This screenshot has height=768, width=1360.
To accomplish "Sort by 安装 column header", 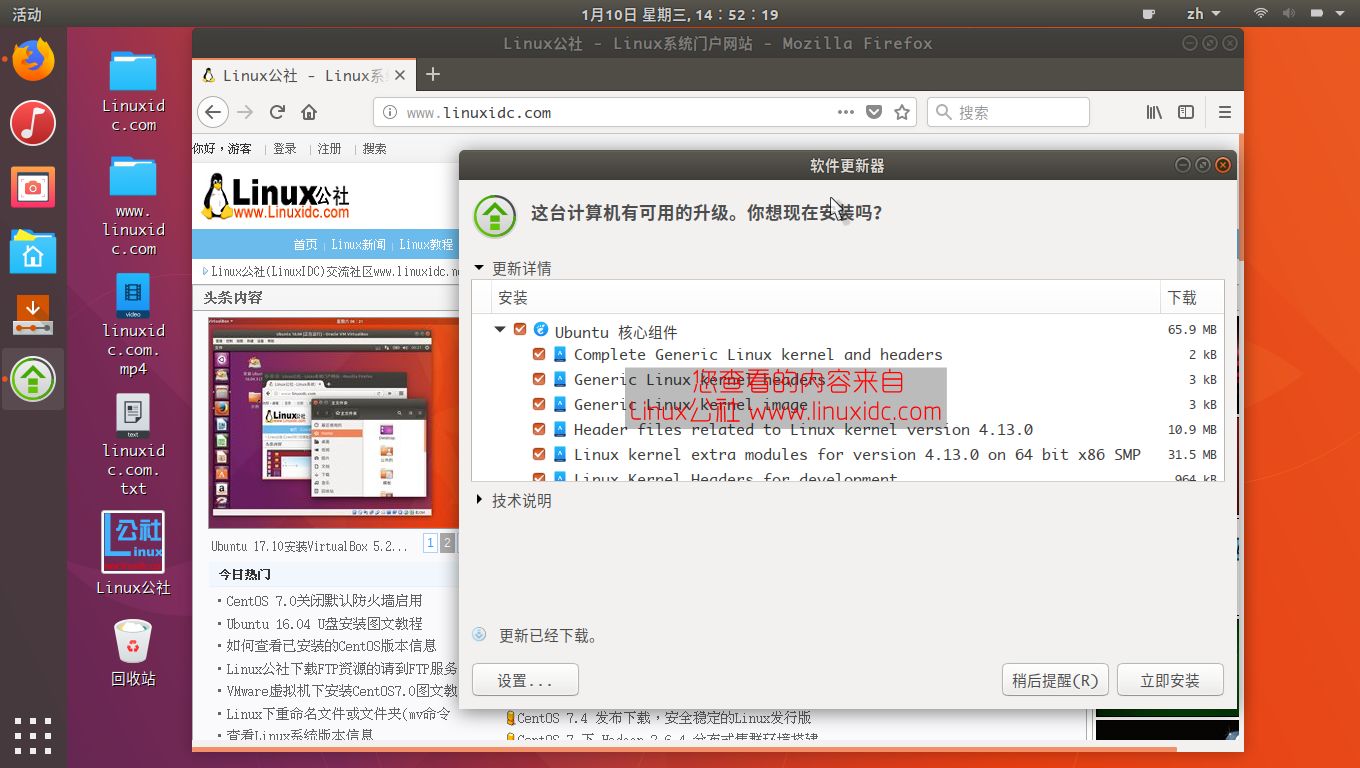I will click(x=826, y=297).
